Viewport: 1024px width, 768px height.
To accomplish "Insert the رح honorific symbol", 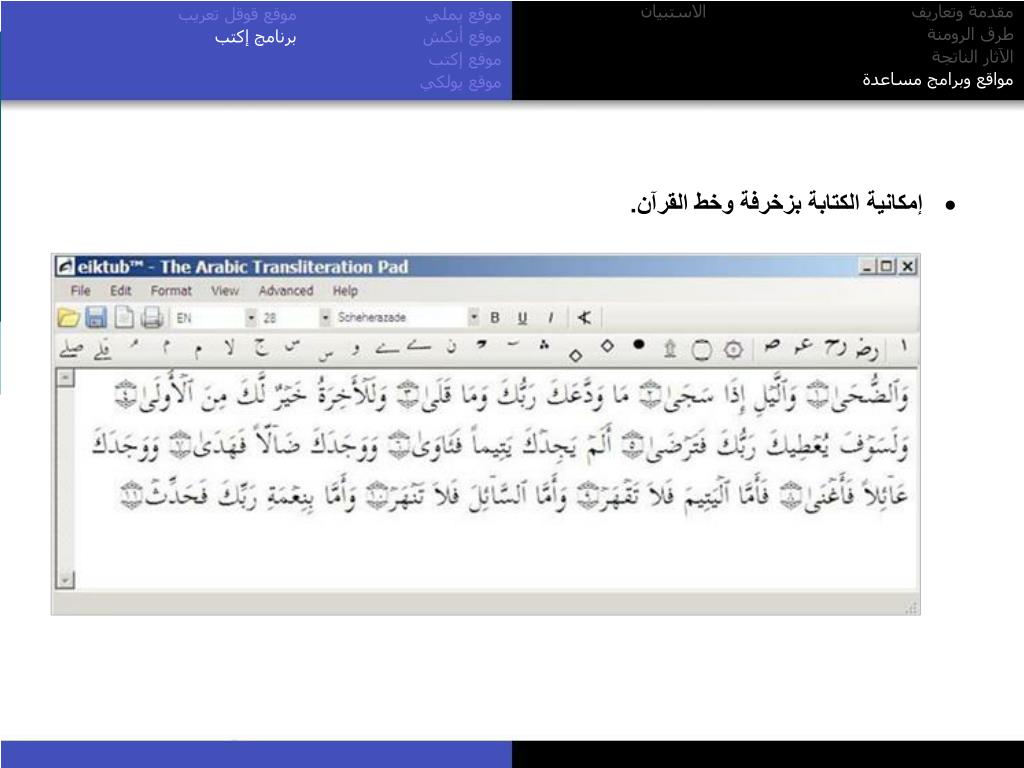I will pos(835,347).
